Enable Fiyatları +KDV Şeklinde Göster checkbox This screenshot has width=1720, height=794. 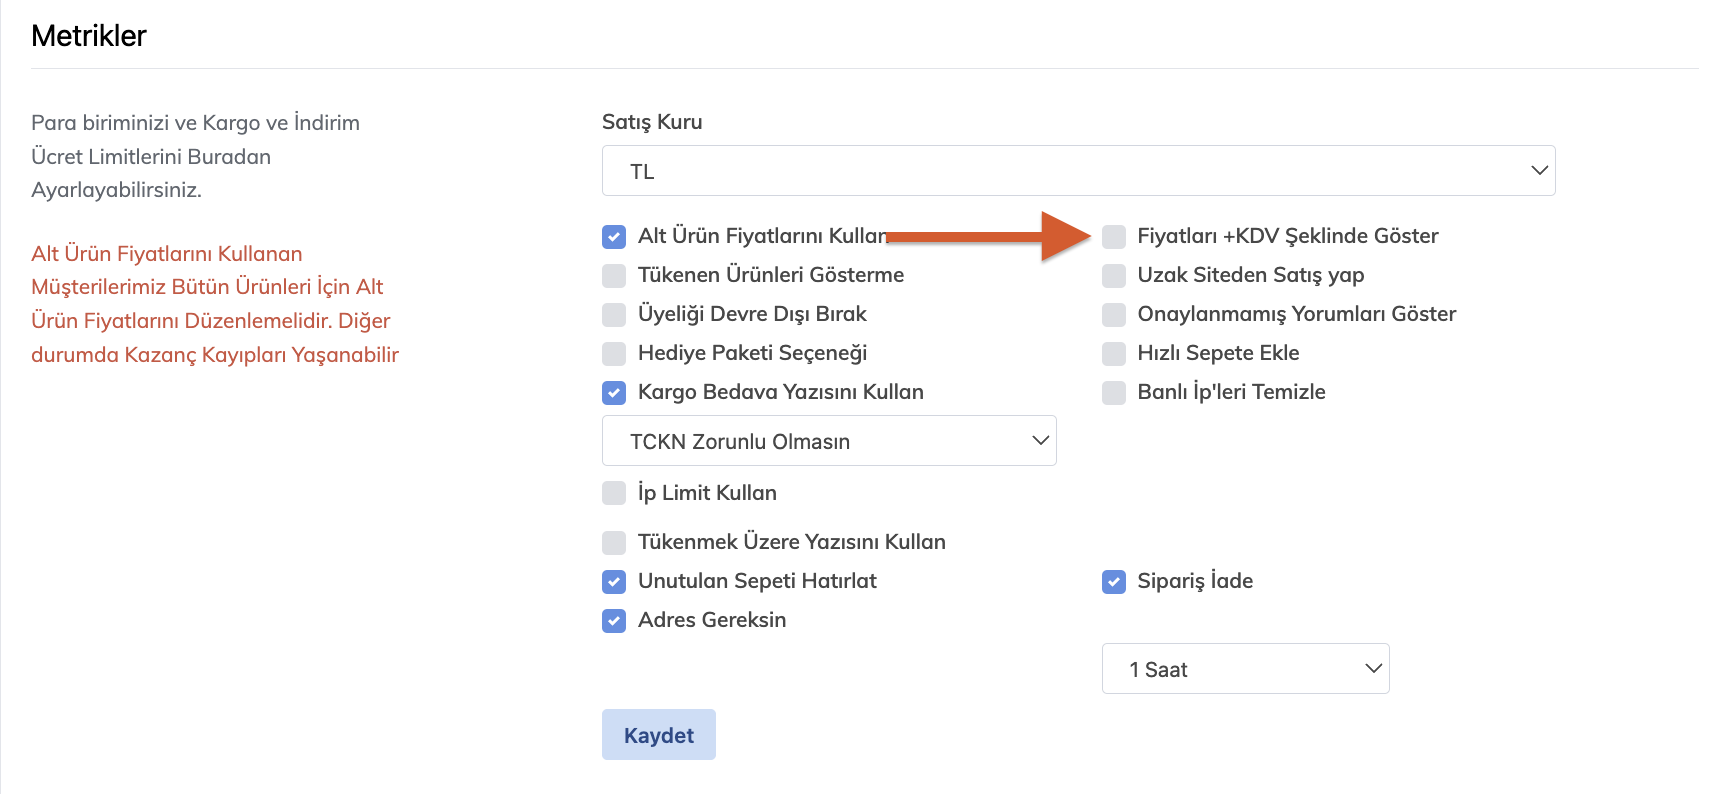[x=1114, y=236]
